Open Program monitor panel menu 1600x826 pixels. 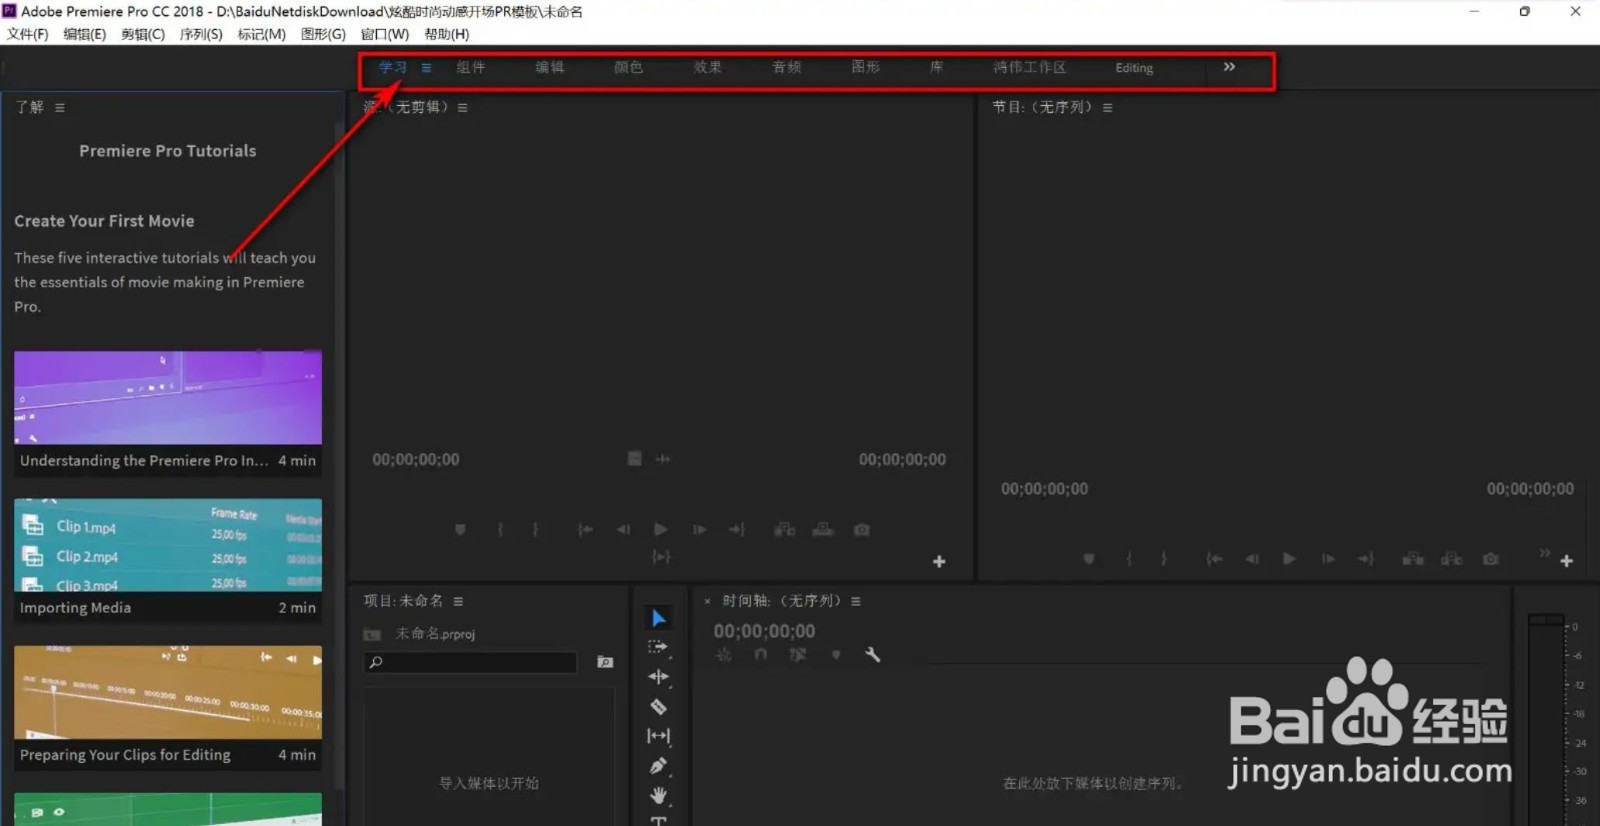tap(1108, 108)
